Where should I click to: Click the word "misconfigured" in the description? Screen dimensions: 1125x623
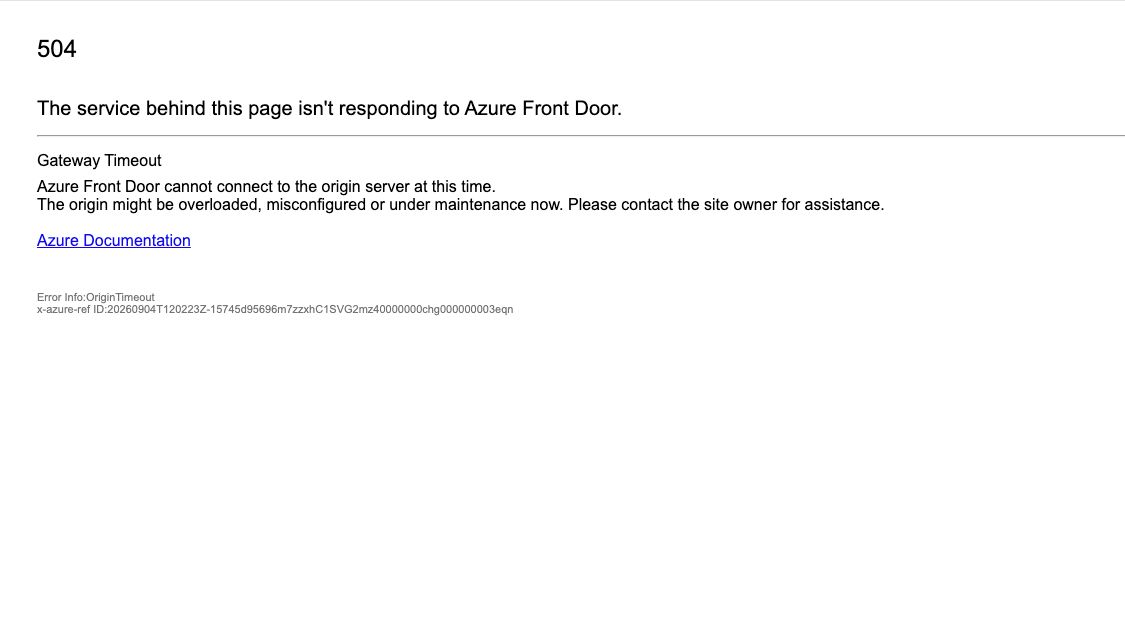[x=316, y=205]
